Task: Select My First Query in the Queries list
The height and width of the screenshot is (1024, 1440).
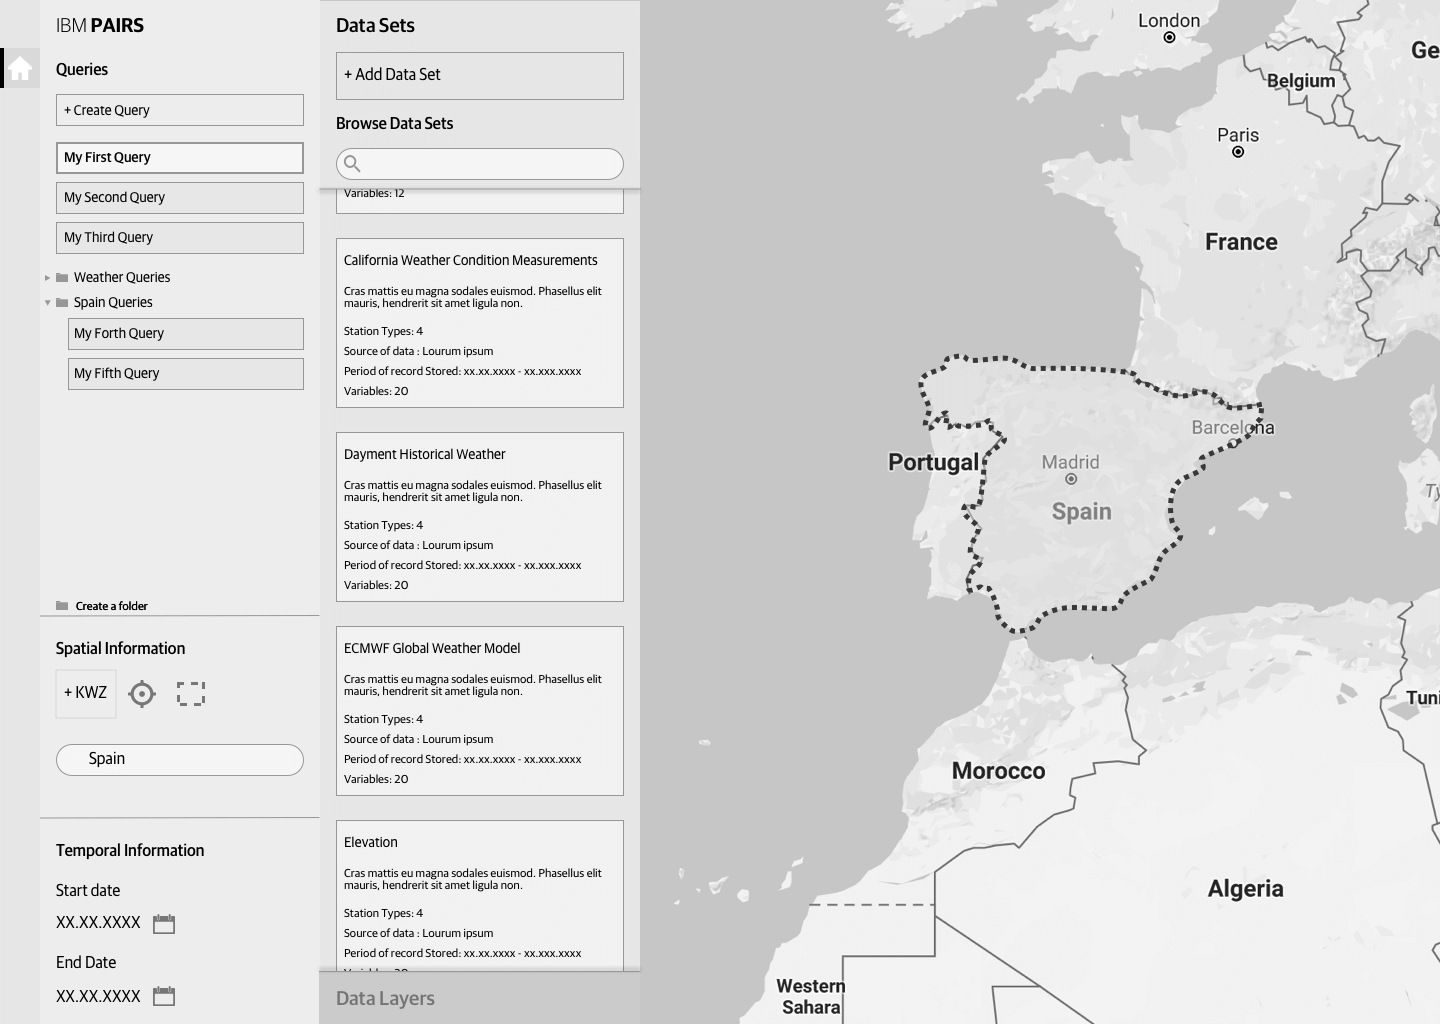Action: click(x=180, y=157)
